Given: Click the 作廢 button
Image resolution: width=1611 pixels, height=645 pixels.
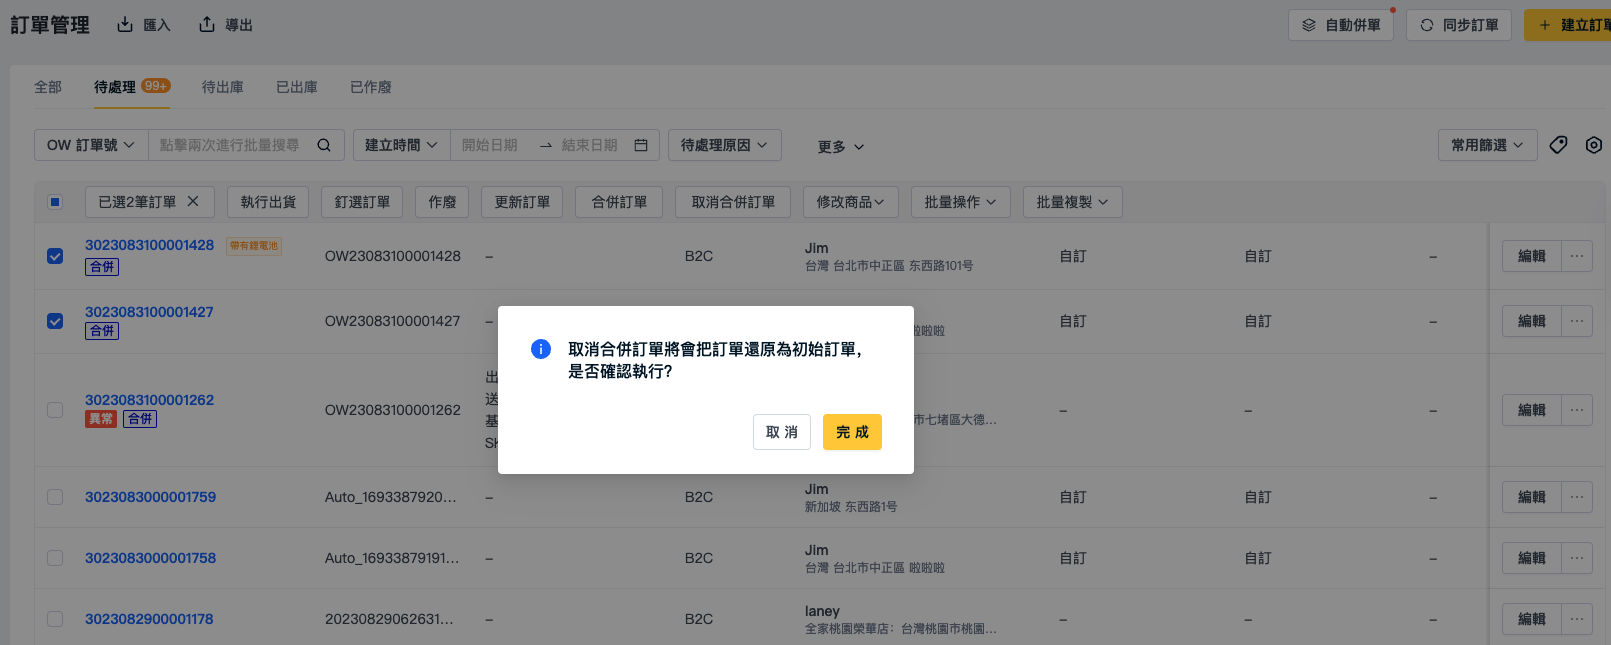Looking at the screenshot, I should [442, 202].
